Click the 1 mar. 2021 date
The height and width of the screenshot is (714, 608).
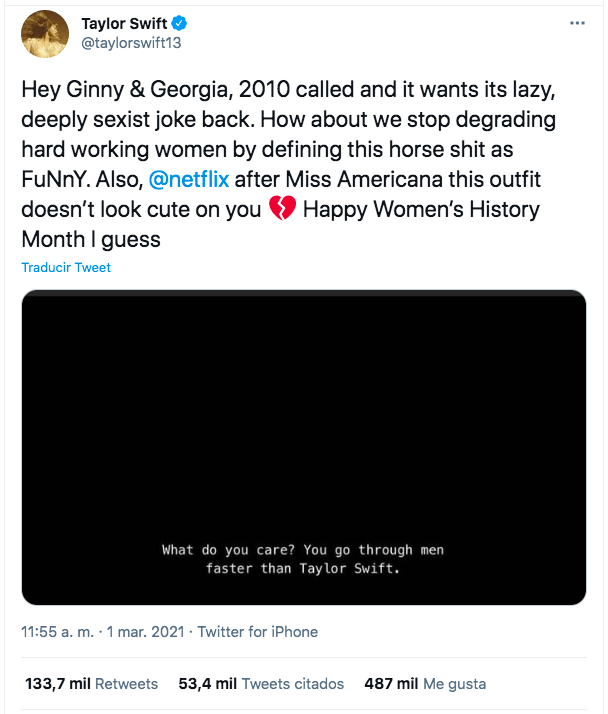[x=145, y=632]
